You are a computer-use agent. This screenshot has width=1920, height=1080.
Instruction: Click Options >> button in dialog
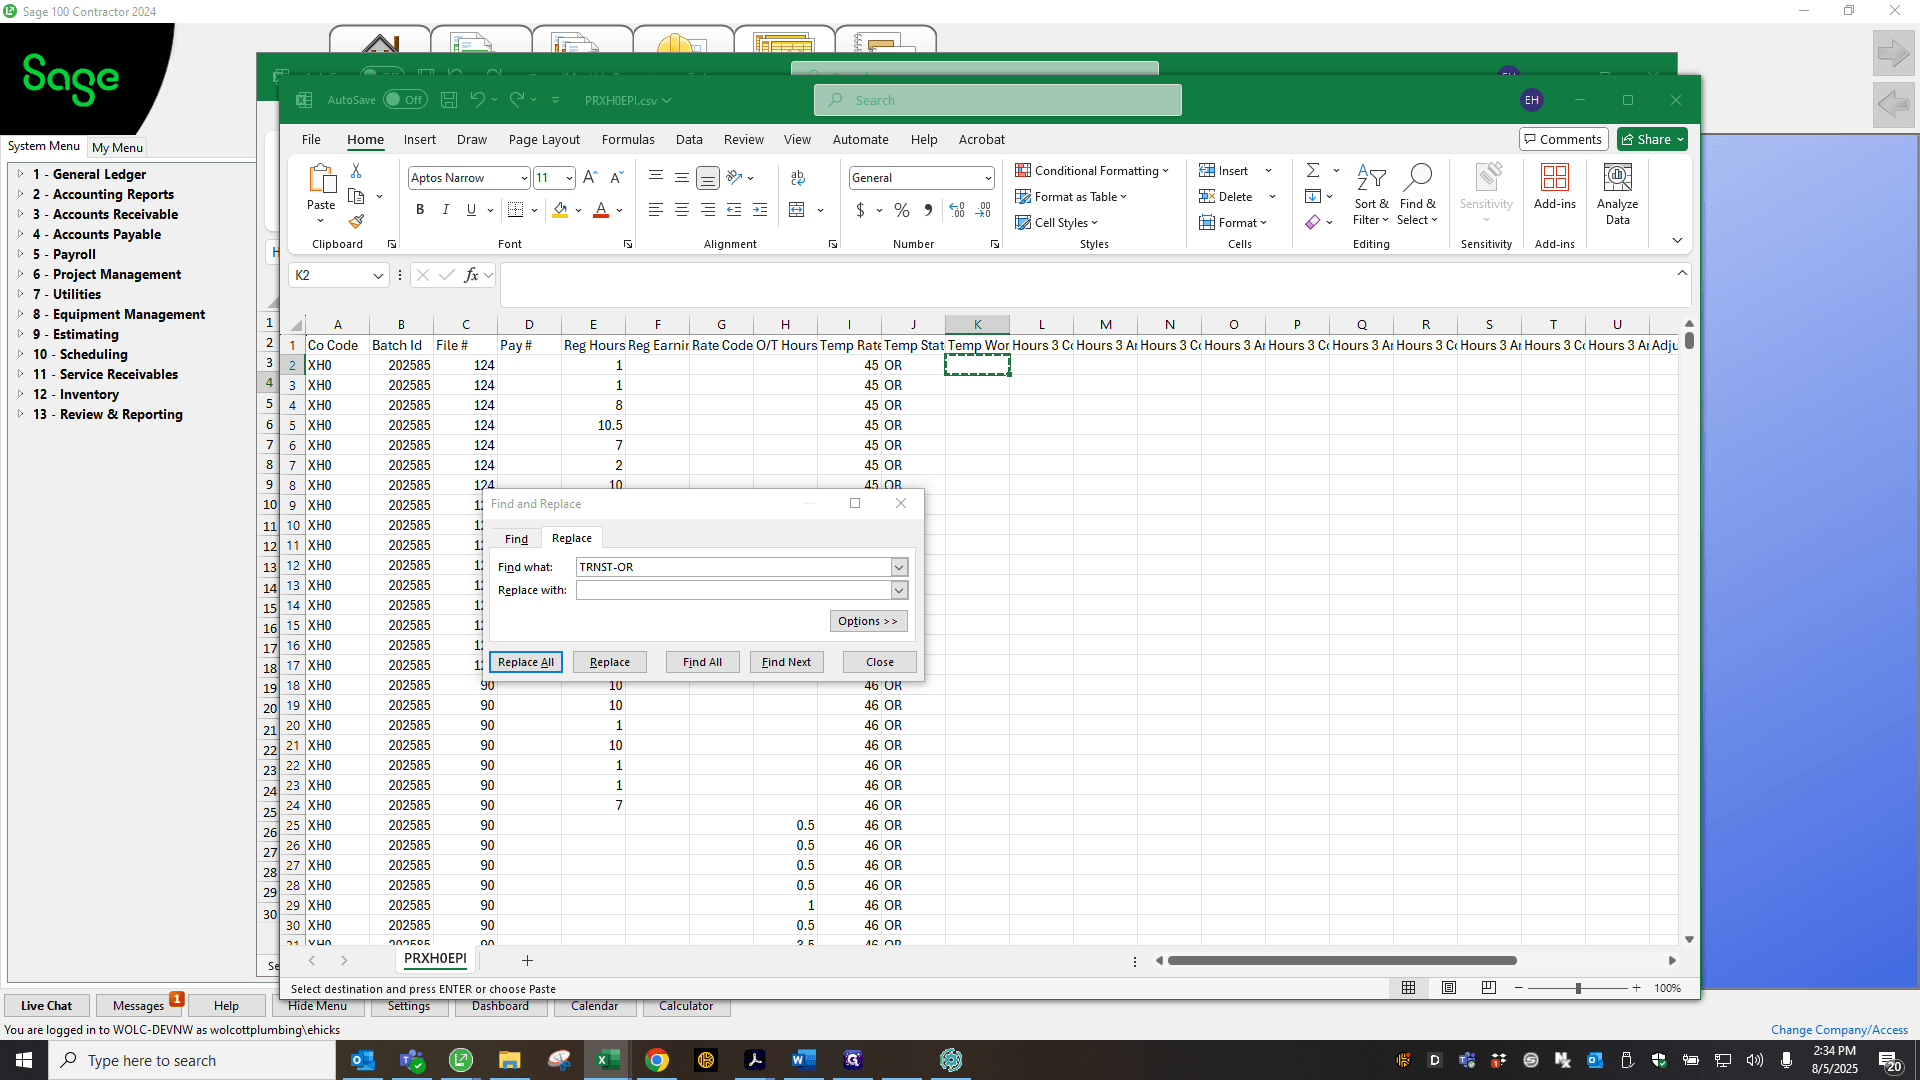tap(868, 621)
